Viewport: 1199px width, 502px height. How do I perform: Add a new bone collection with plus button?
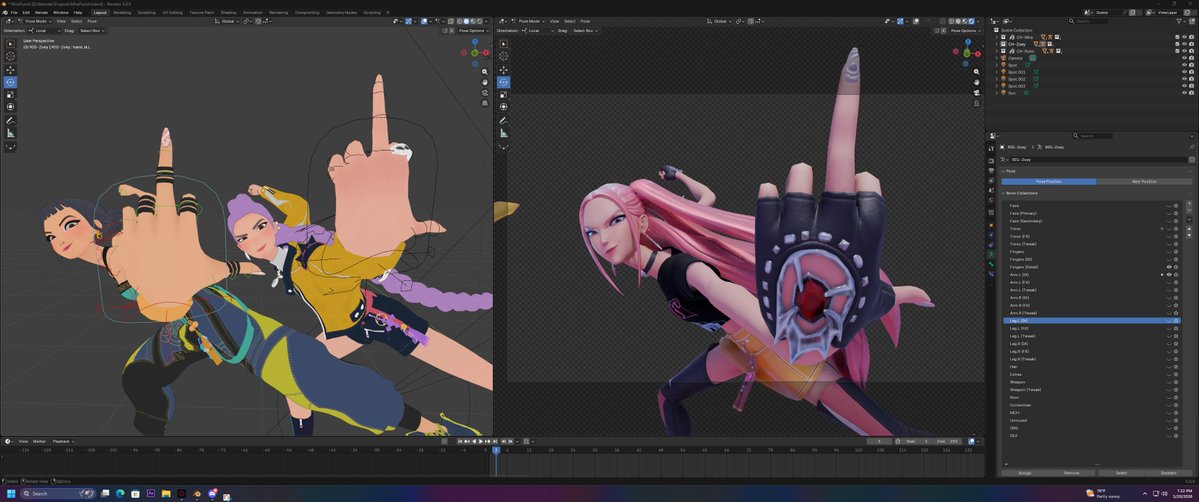pyautogui.click(x=1188, y=204)
